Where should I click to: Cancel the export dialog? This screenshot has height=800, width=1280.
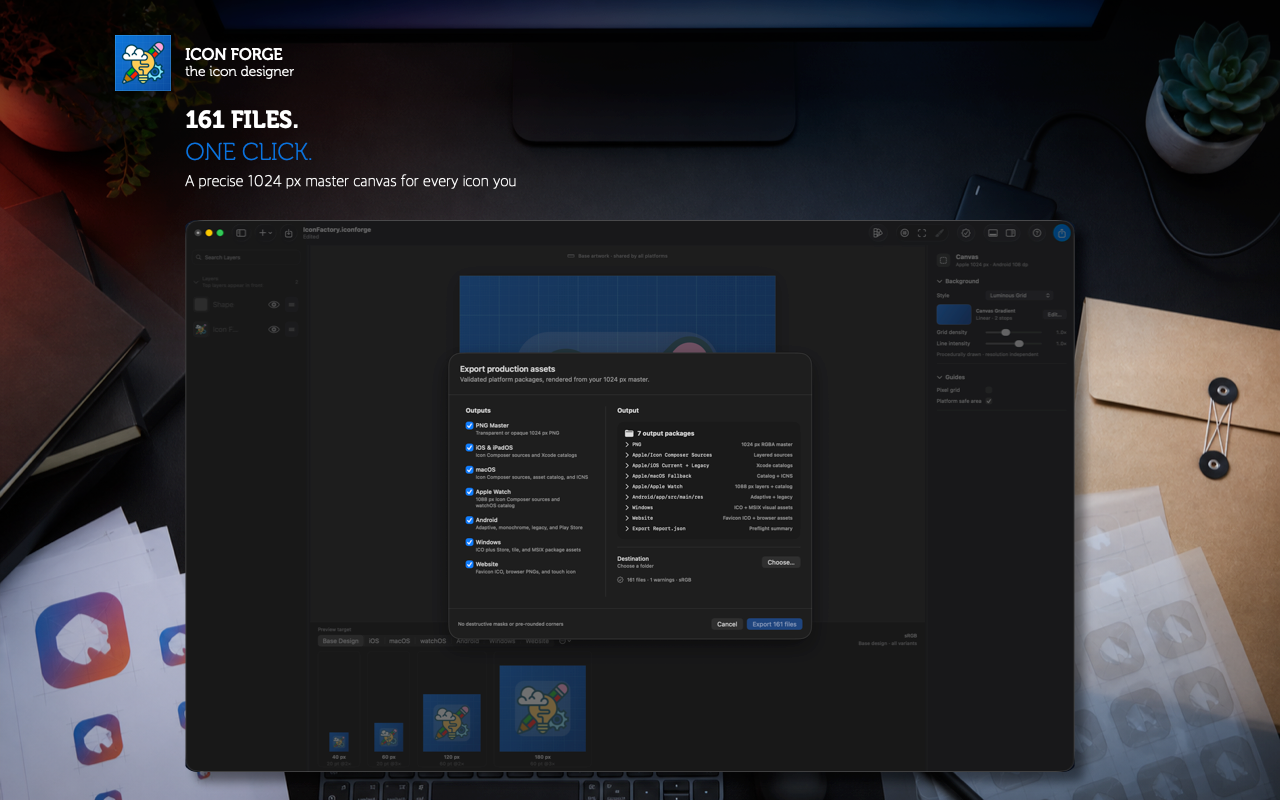pos(727,624)
